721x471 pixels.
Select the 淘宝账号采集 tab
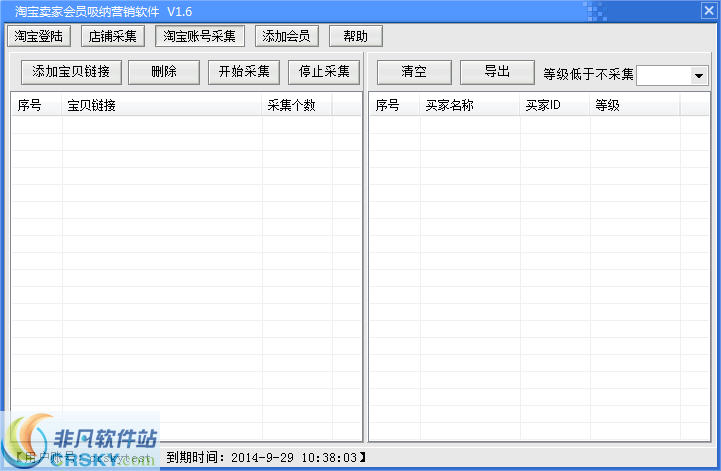pos(200,36)
